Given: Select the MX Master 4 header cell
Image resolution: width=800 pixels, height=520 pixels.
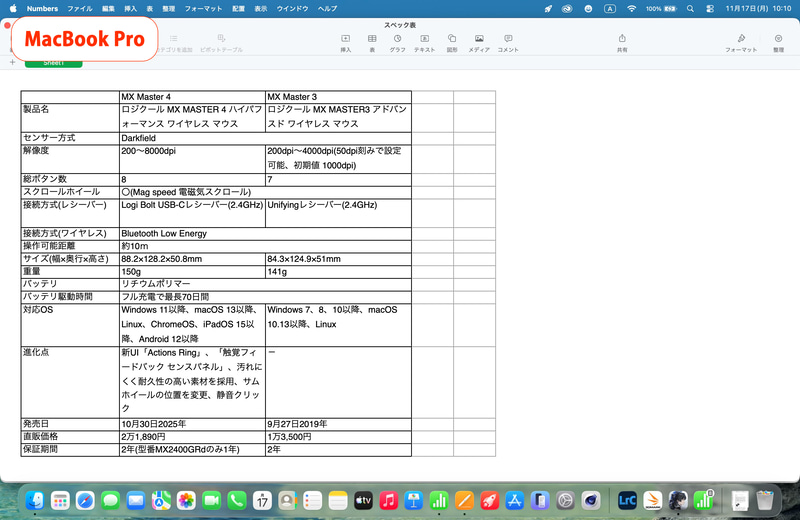Looking at the screenshot, I should [192, 97].
